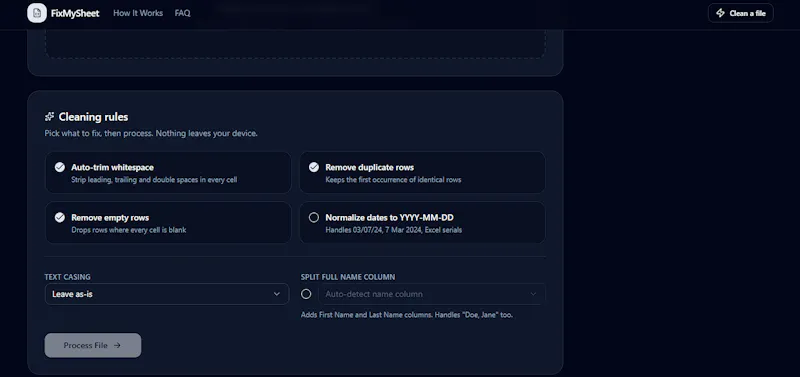Click the sparkle icon beside Cleaning rules
This screenshot has width=800, height=377.
[49, 117]
